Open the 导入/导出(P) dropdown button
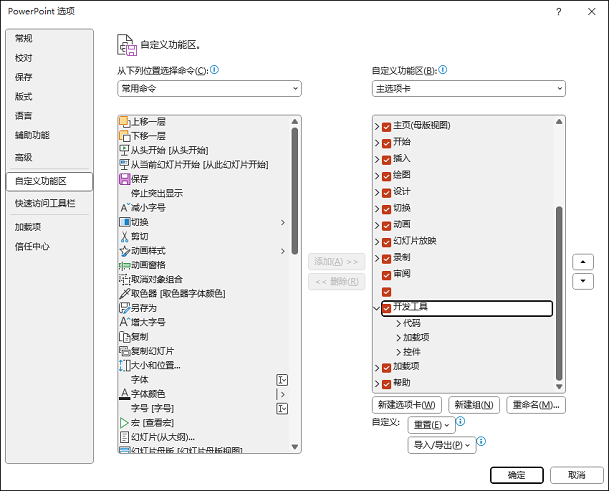 pos(442,445)
